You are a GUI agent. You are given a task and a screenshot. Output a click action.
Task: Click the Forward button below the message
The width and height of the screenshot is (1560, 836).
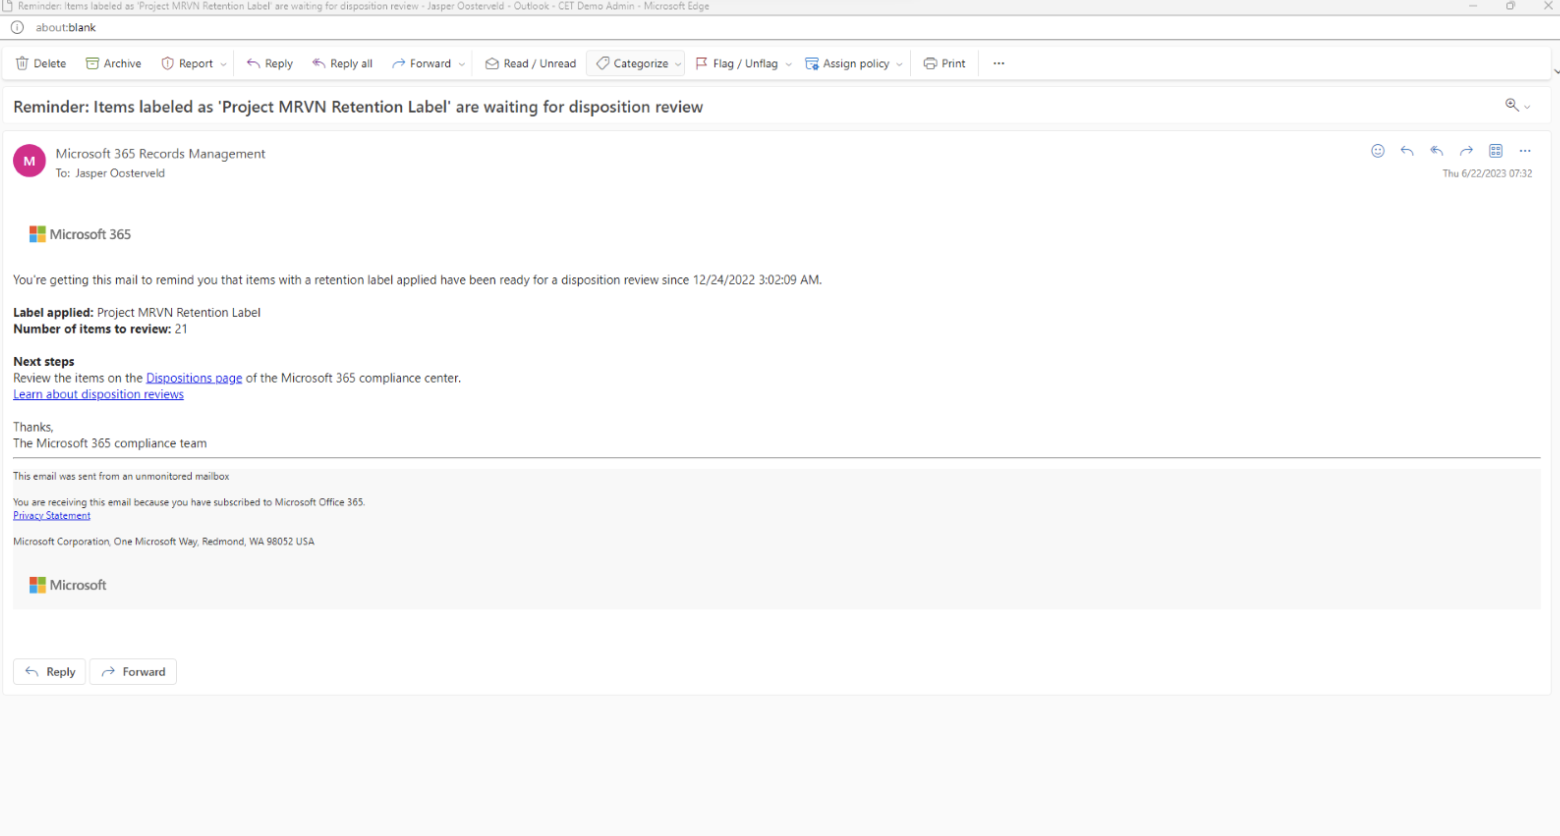tap(133, 672)
